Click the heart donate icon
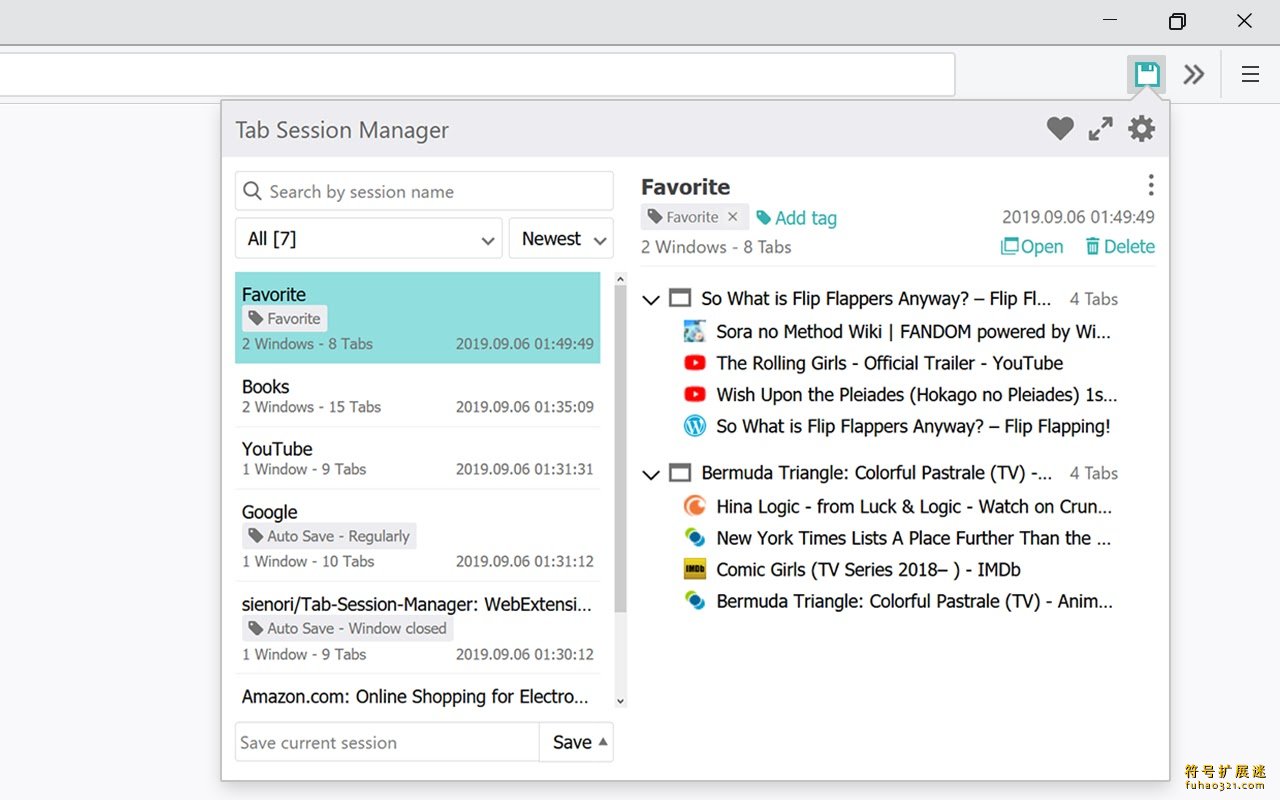The image size is (1280, 800). [x=1060, y=128]
